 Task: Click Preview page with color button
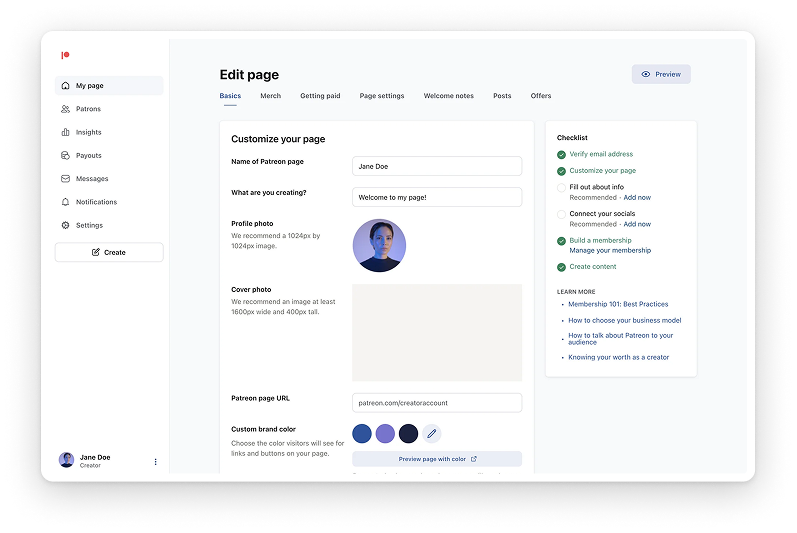coord(437,459)
